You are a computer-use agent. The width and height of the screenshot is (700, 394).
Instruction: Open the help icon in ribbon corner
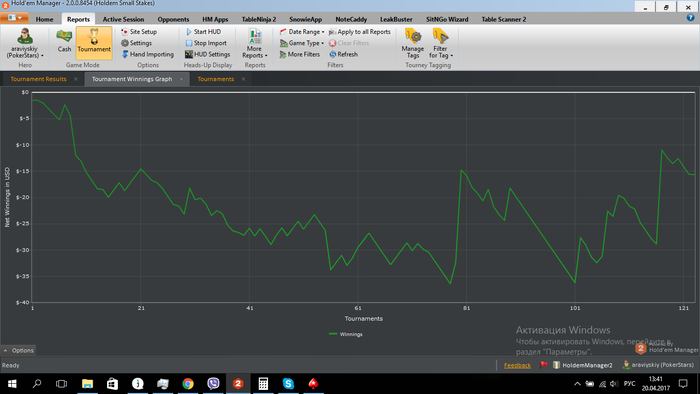tap(691, 17)
